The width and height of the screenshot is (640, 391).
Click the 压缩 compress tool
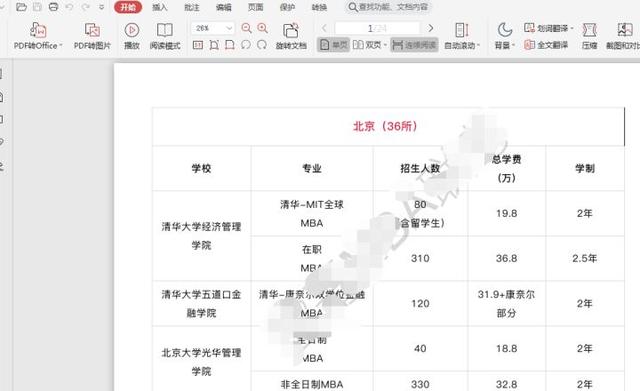pyautogui.click(x=589, y=36)
